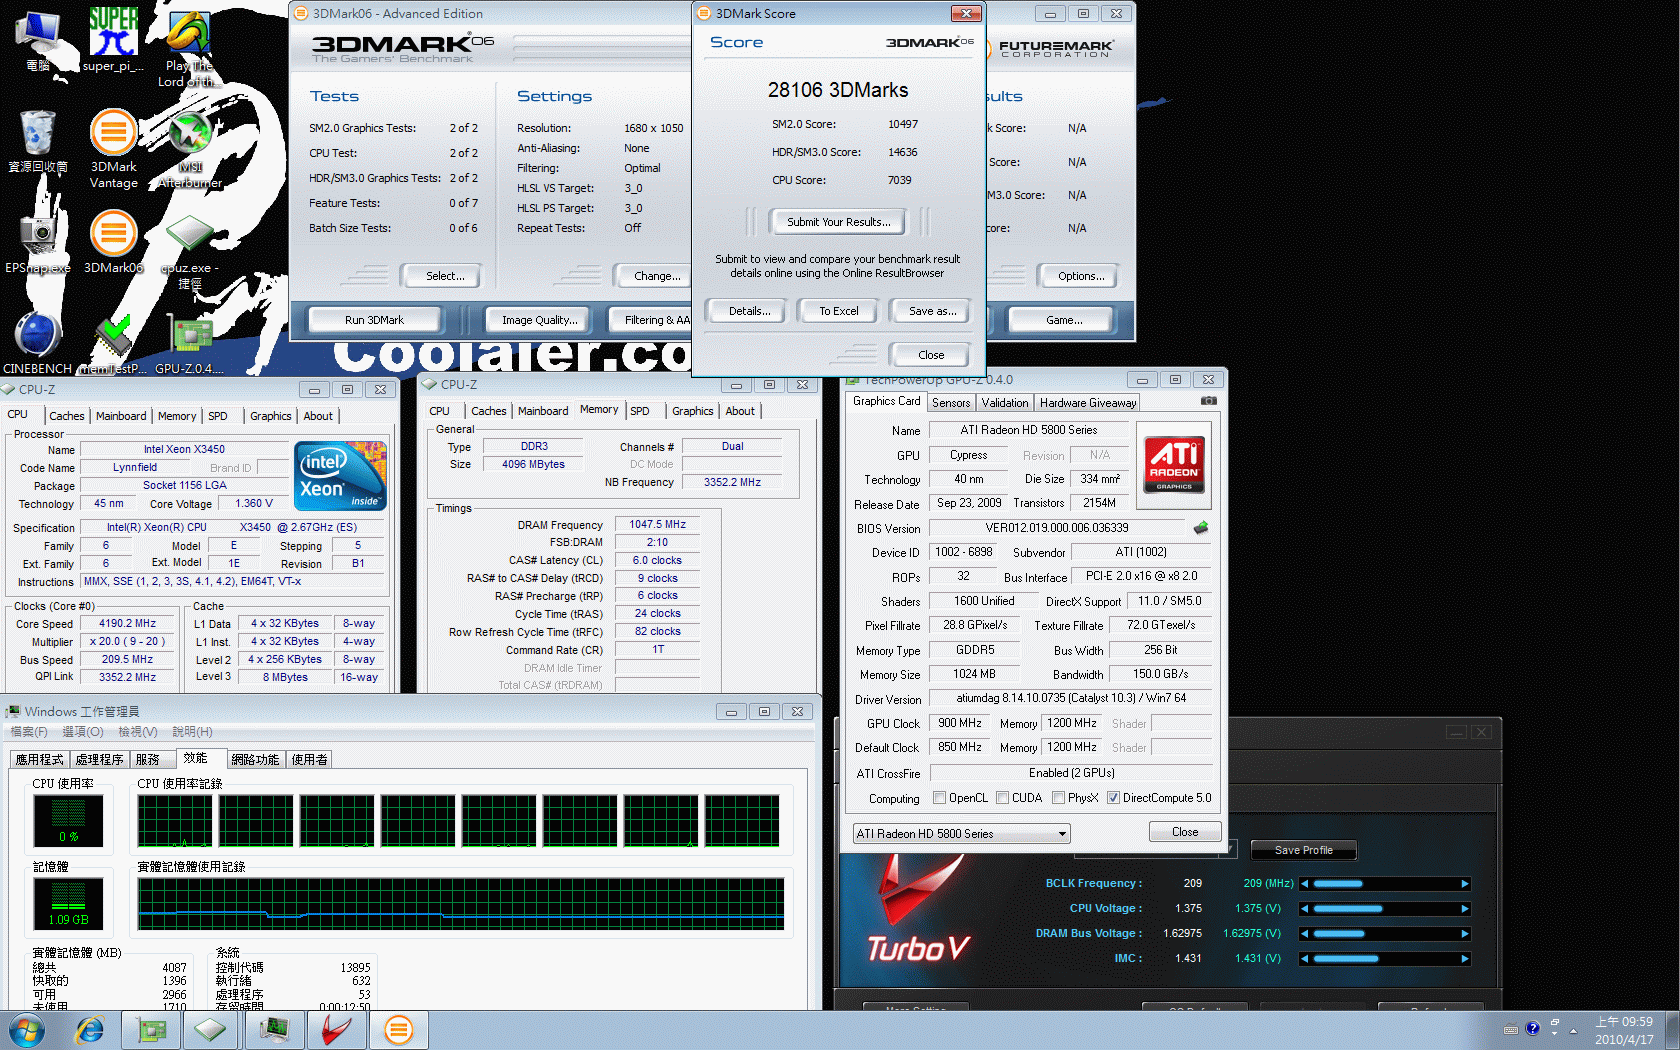
Task: Open the Lord of the Rings game shortcut
Action: coord(190,48)
